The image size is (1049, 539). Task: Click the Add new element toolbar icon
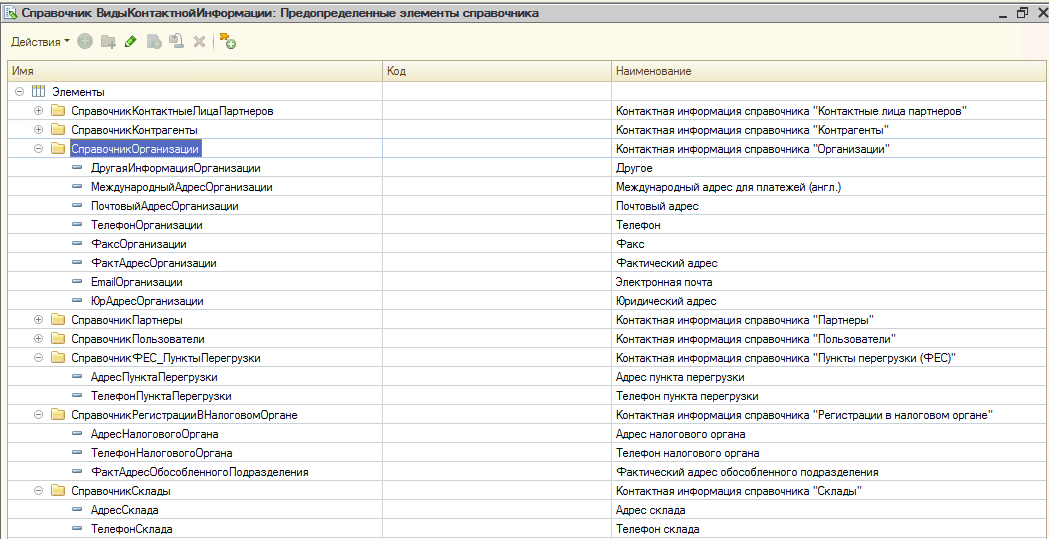(85, 42)
